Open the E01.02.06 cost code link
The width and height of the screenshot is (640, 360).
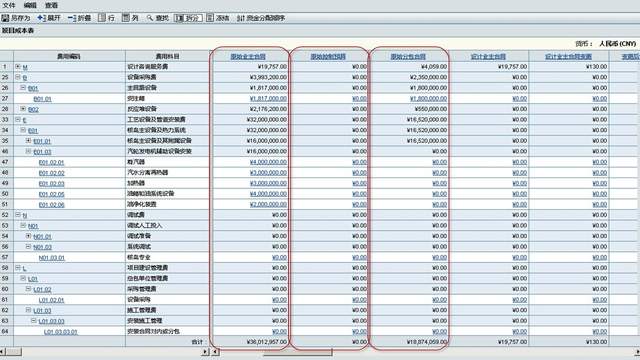coord(51,205)
